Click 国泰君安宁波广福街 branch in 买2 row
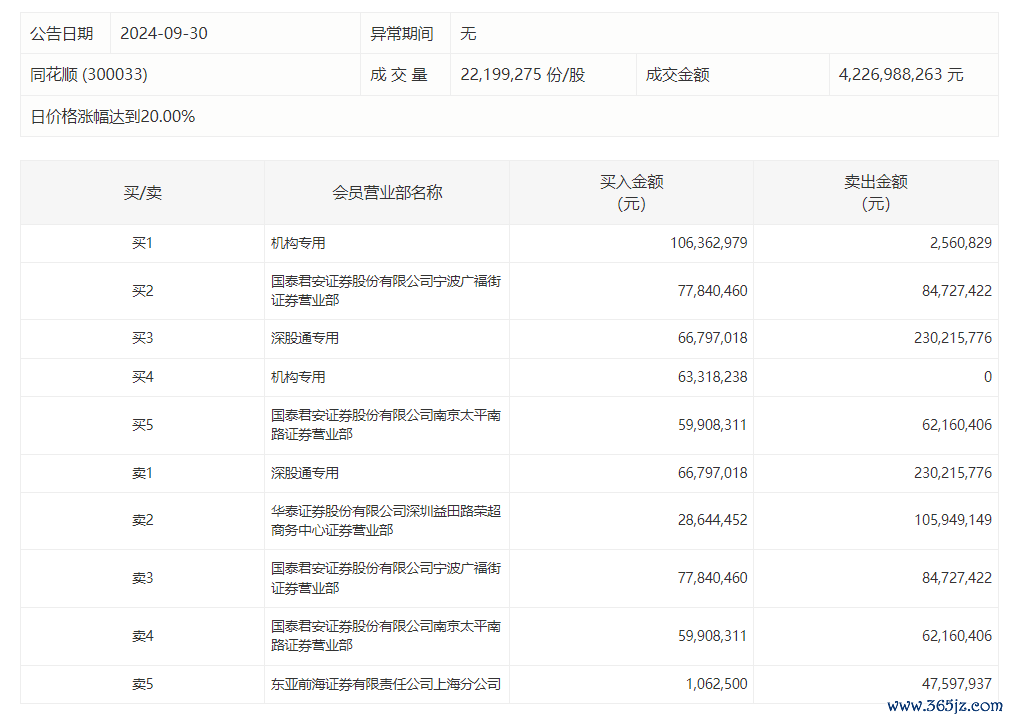 click(386, 291)
